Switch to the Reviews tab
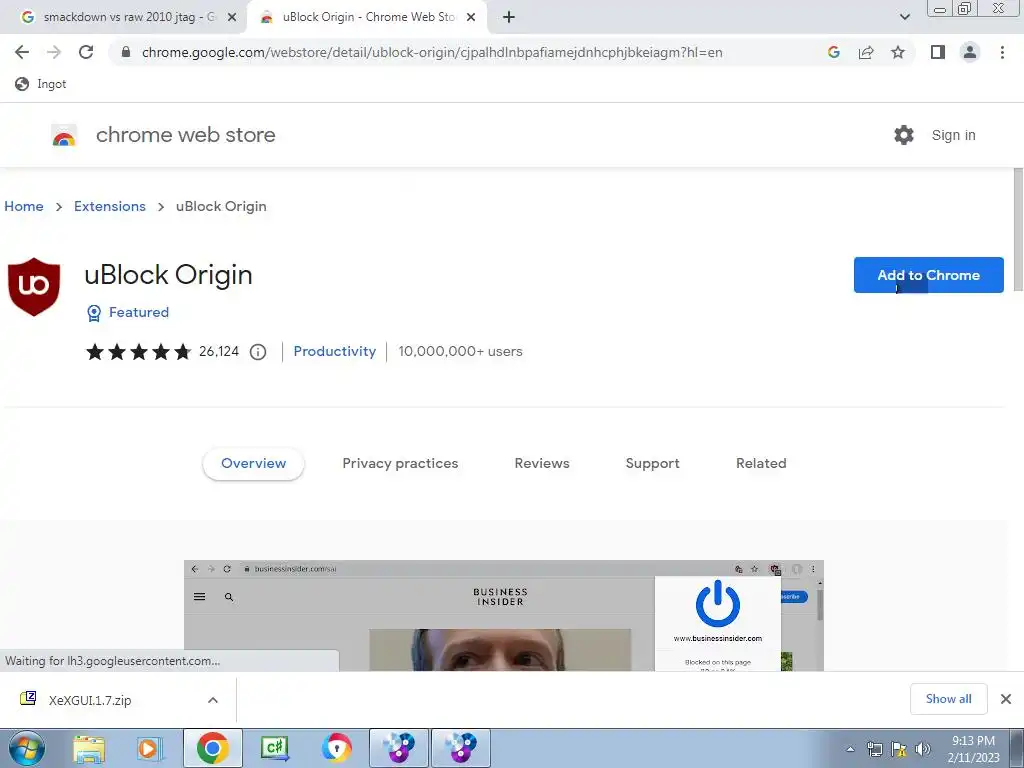1024x768 pixels. 542,463
